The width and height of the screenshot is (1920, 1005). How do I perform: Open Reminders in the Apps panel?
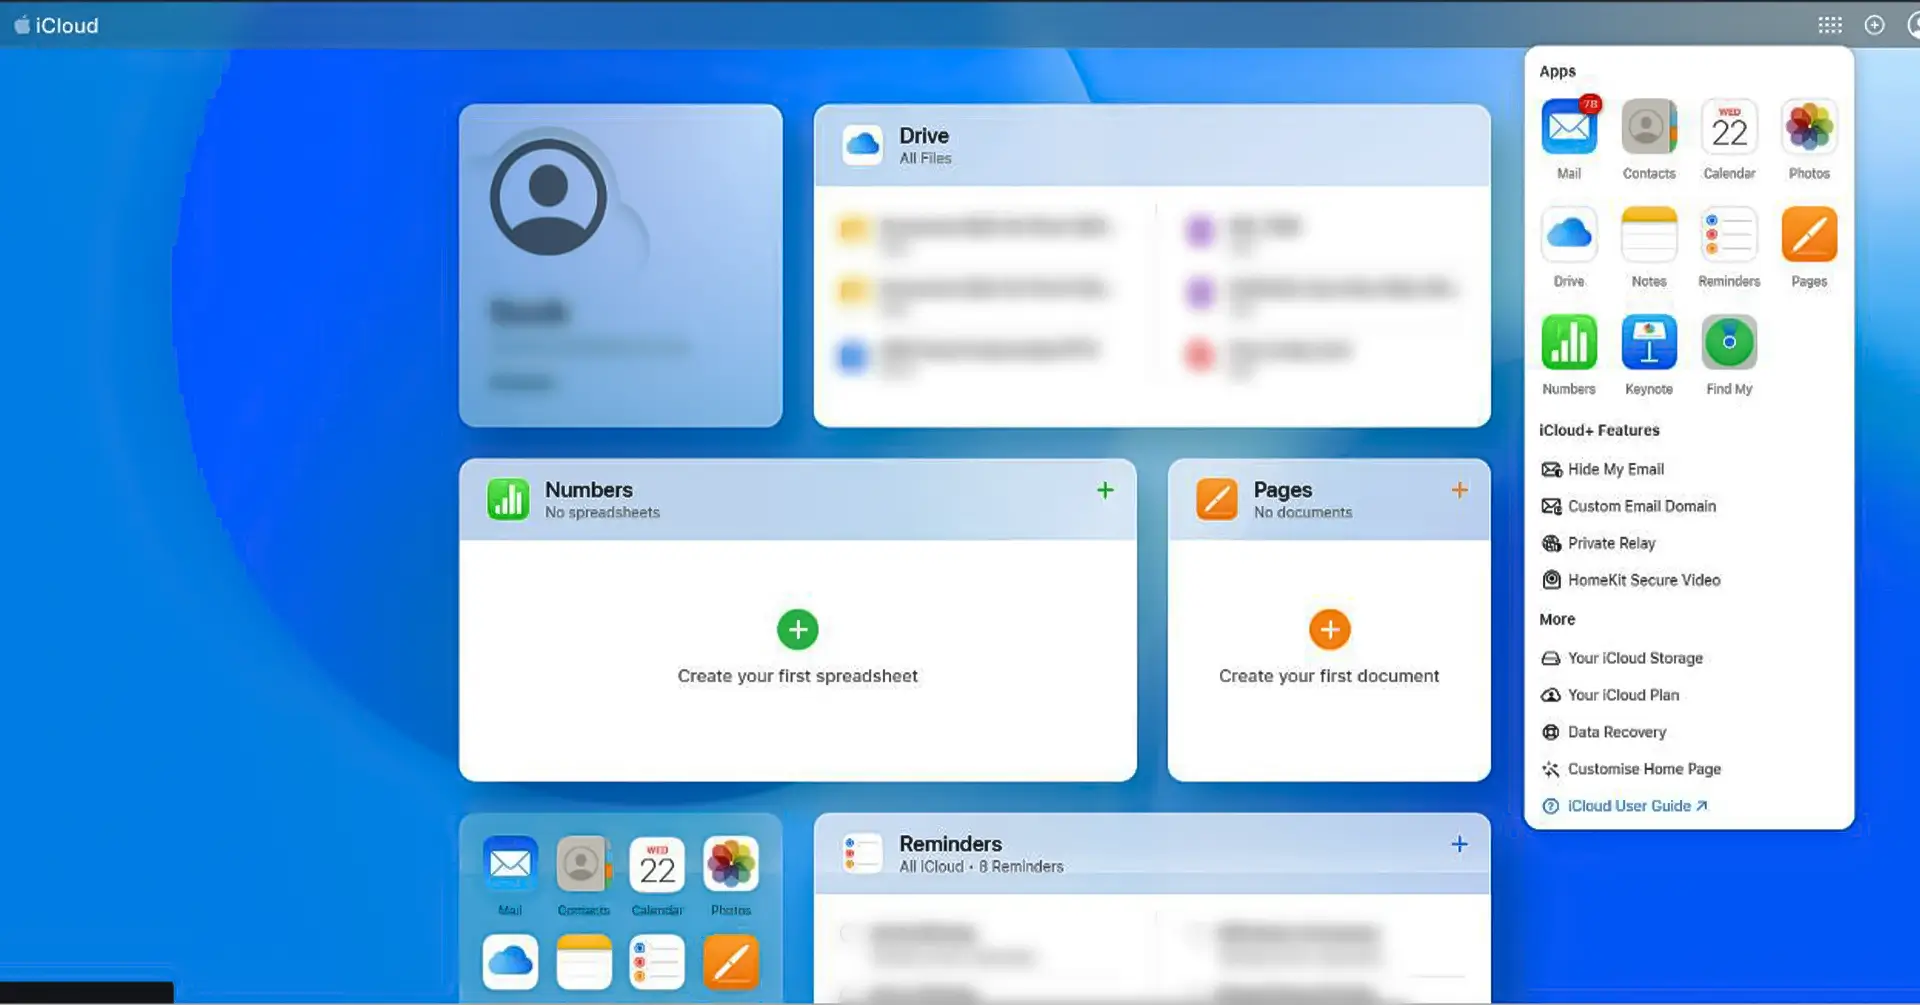pyautogui.click(x=1729, y=235)
